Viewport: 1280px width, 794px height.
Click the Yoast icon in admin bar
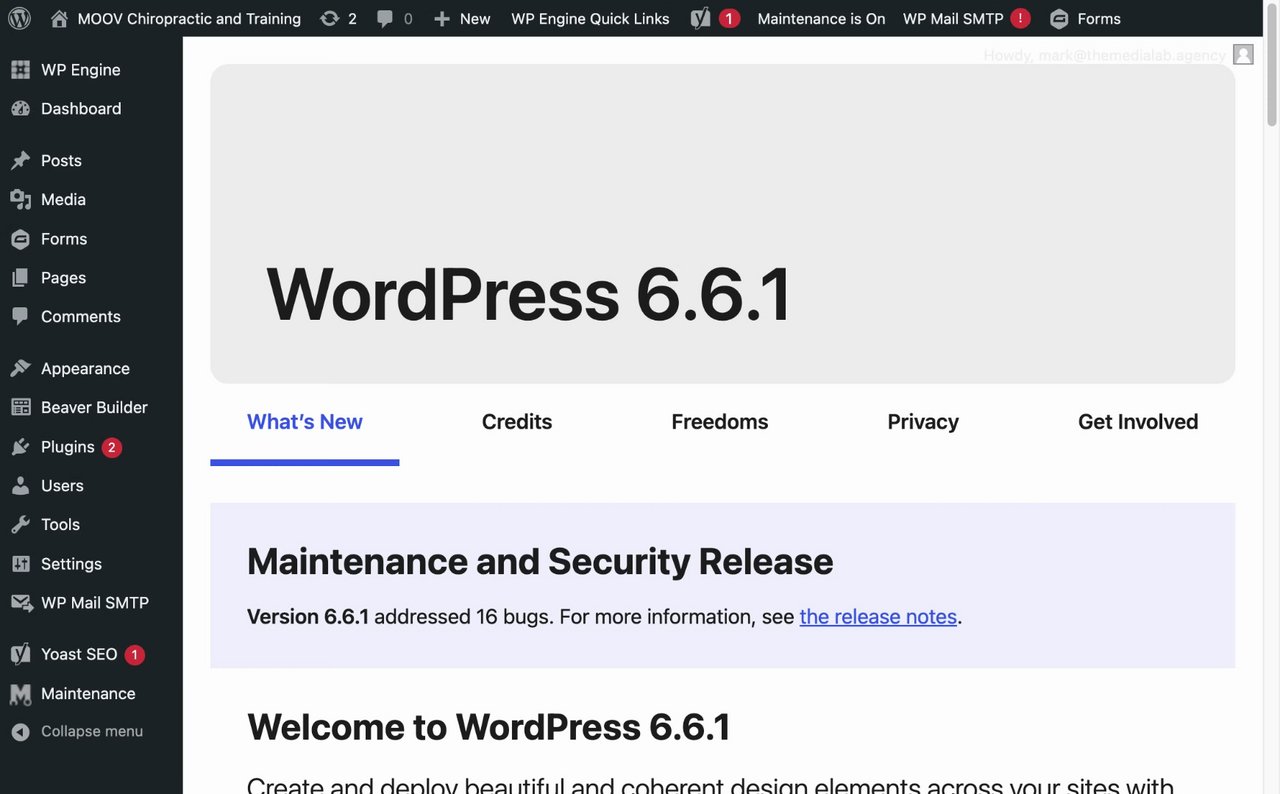pyautogui.click(x=700, y=18)
